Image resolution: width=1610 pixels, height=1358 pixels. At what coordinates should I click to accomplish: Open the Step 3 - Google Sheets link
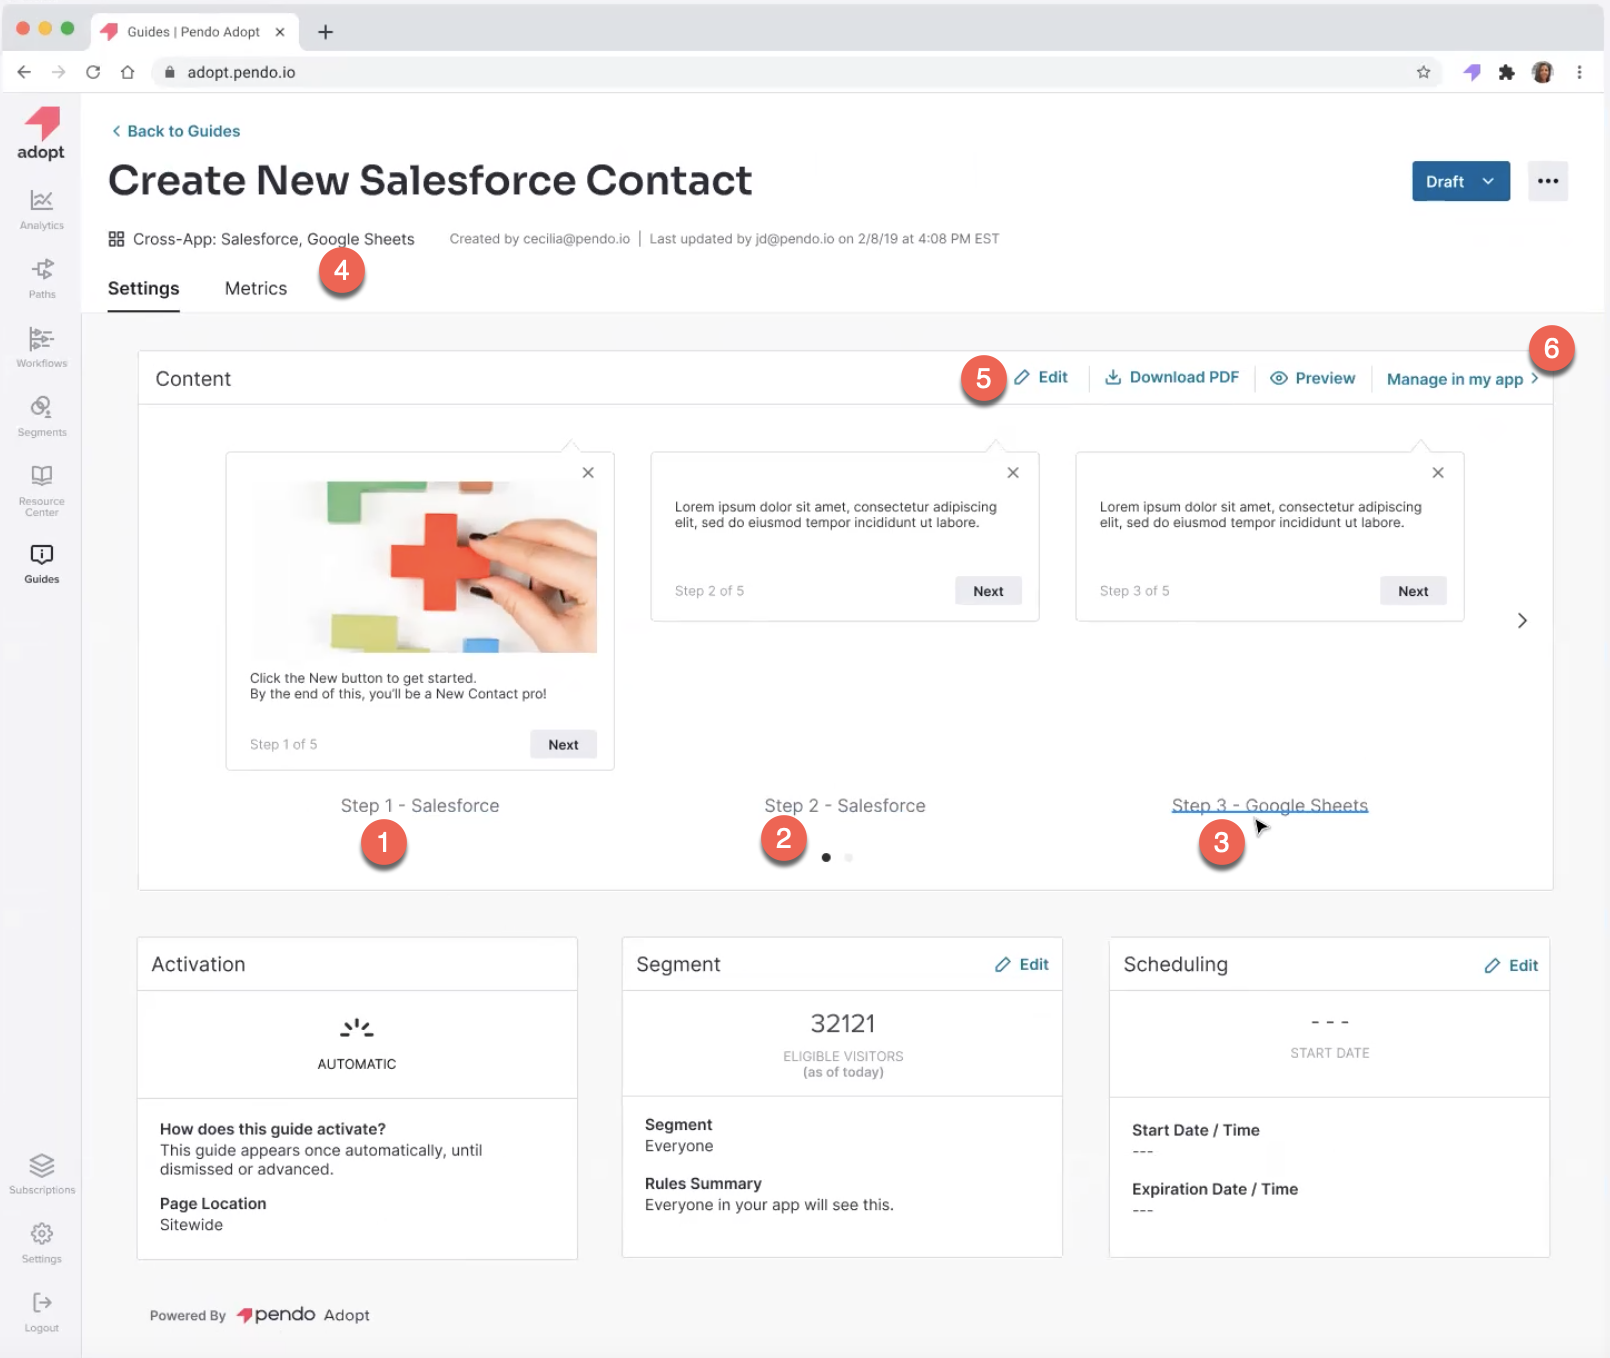point(1270,806)
